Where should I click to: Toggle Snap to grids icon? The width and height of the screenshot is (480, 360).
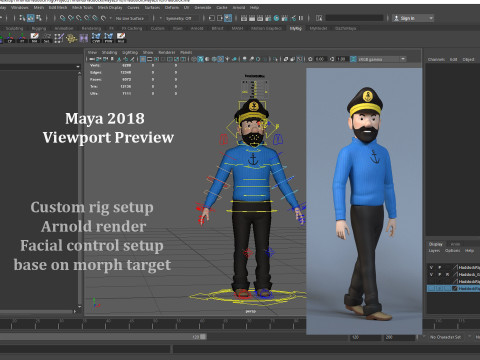tap(62, 18)
